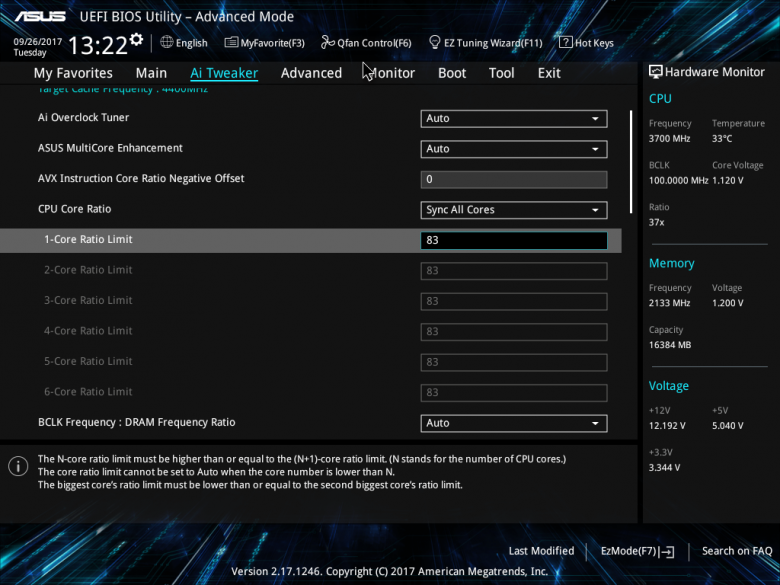Click the +5V 5.040 V reading

point(727,426)
